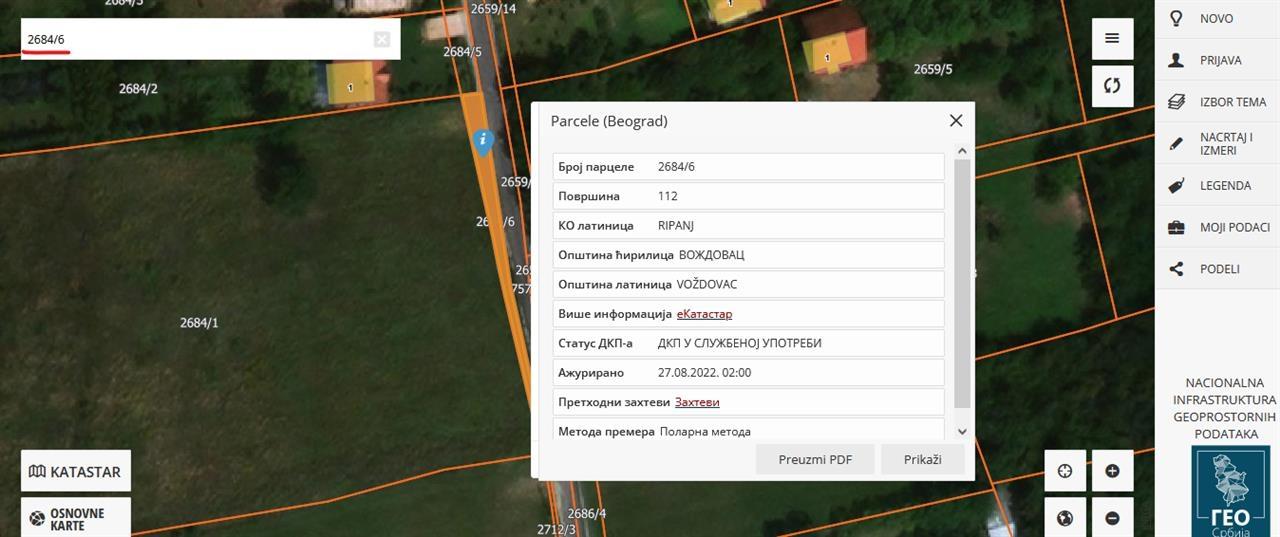The height and width of the screenshot is (537, 1280).
Task: Click the ВОЖДОВАЦ Cyrillic municipality value
Action: (x=712, y=255)
